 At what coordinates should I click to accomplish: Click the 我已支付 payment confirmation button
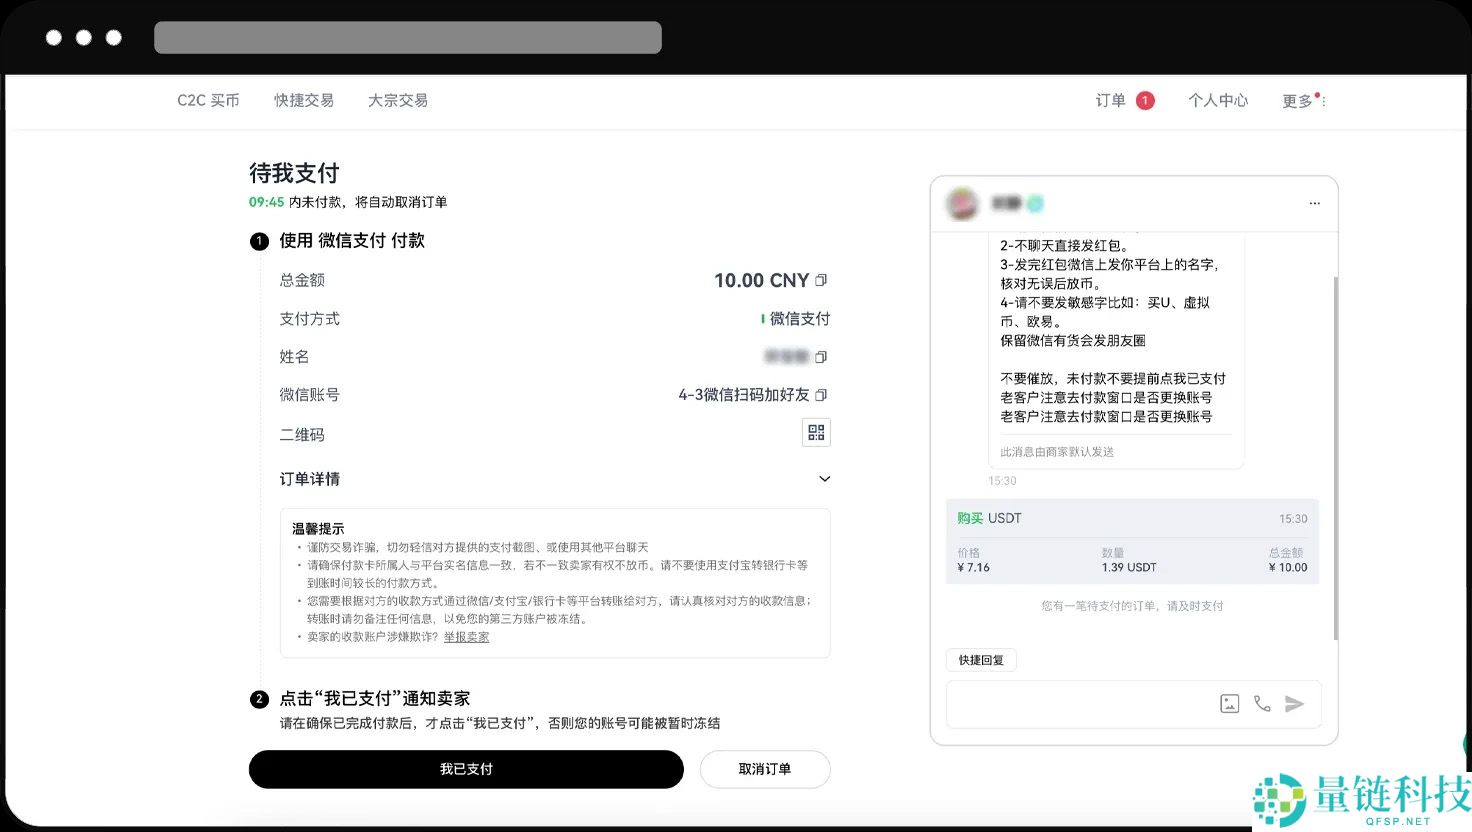click(466, 769)
